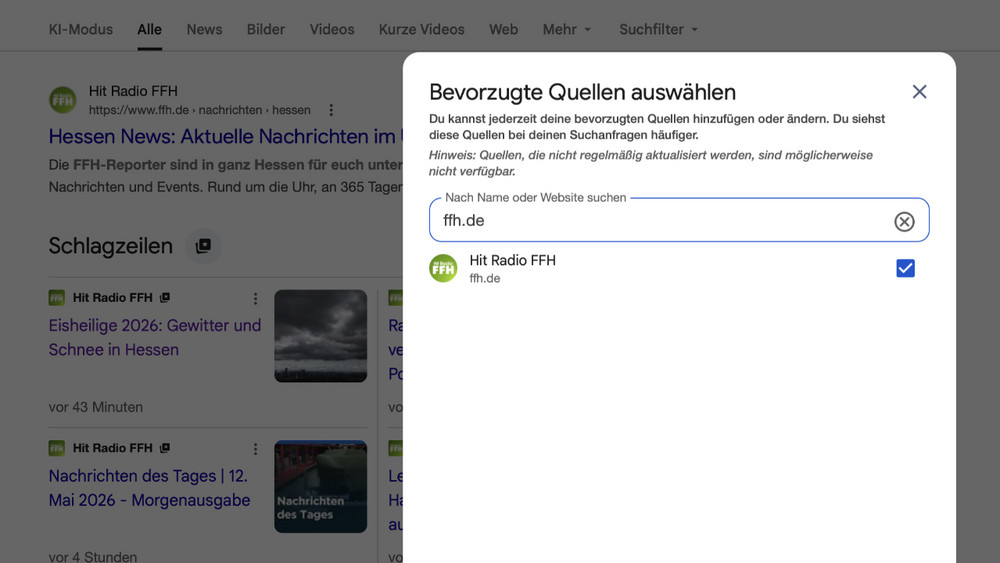Uncheck the Hit Radio FFH source checkbox

tap(905, 268)
